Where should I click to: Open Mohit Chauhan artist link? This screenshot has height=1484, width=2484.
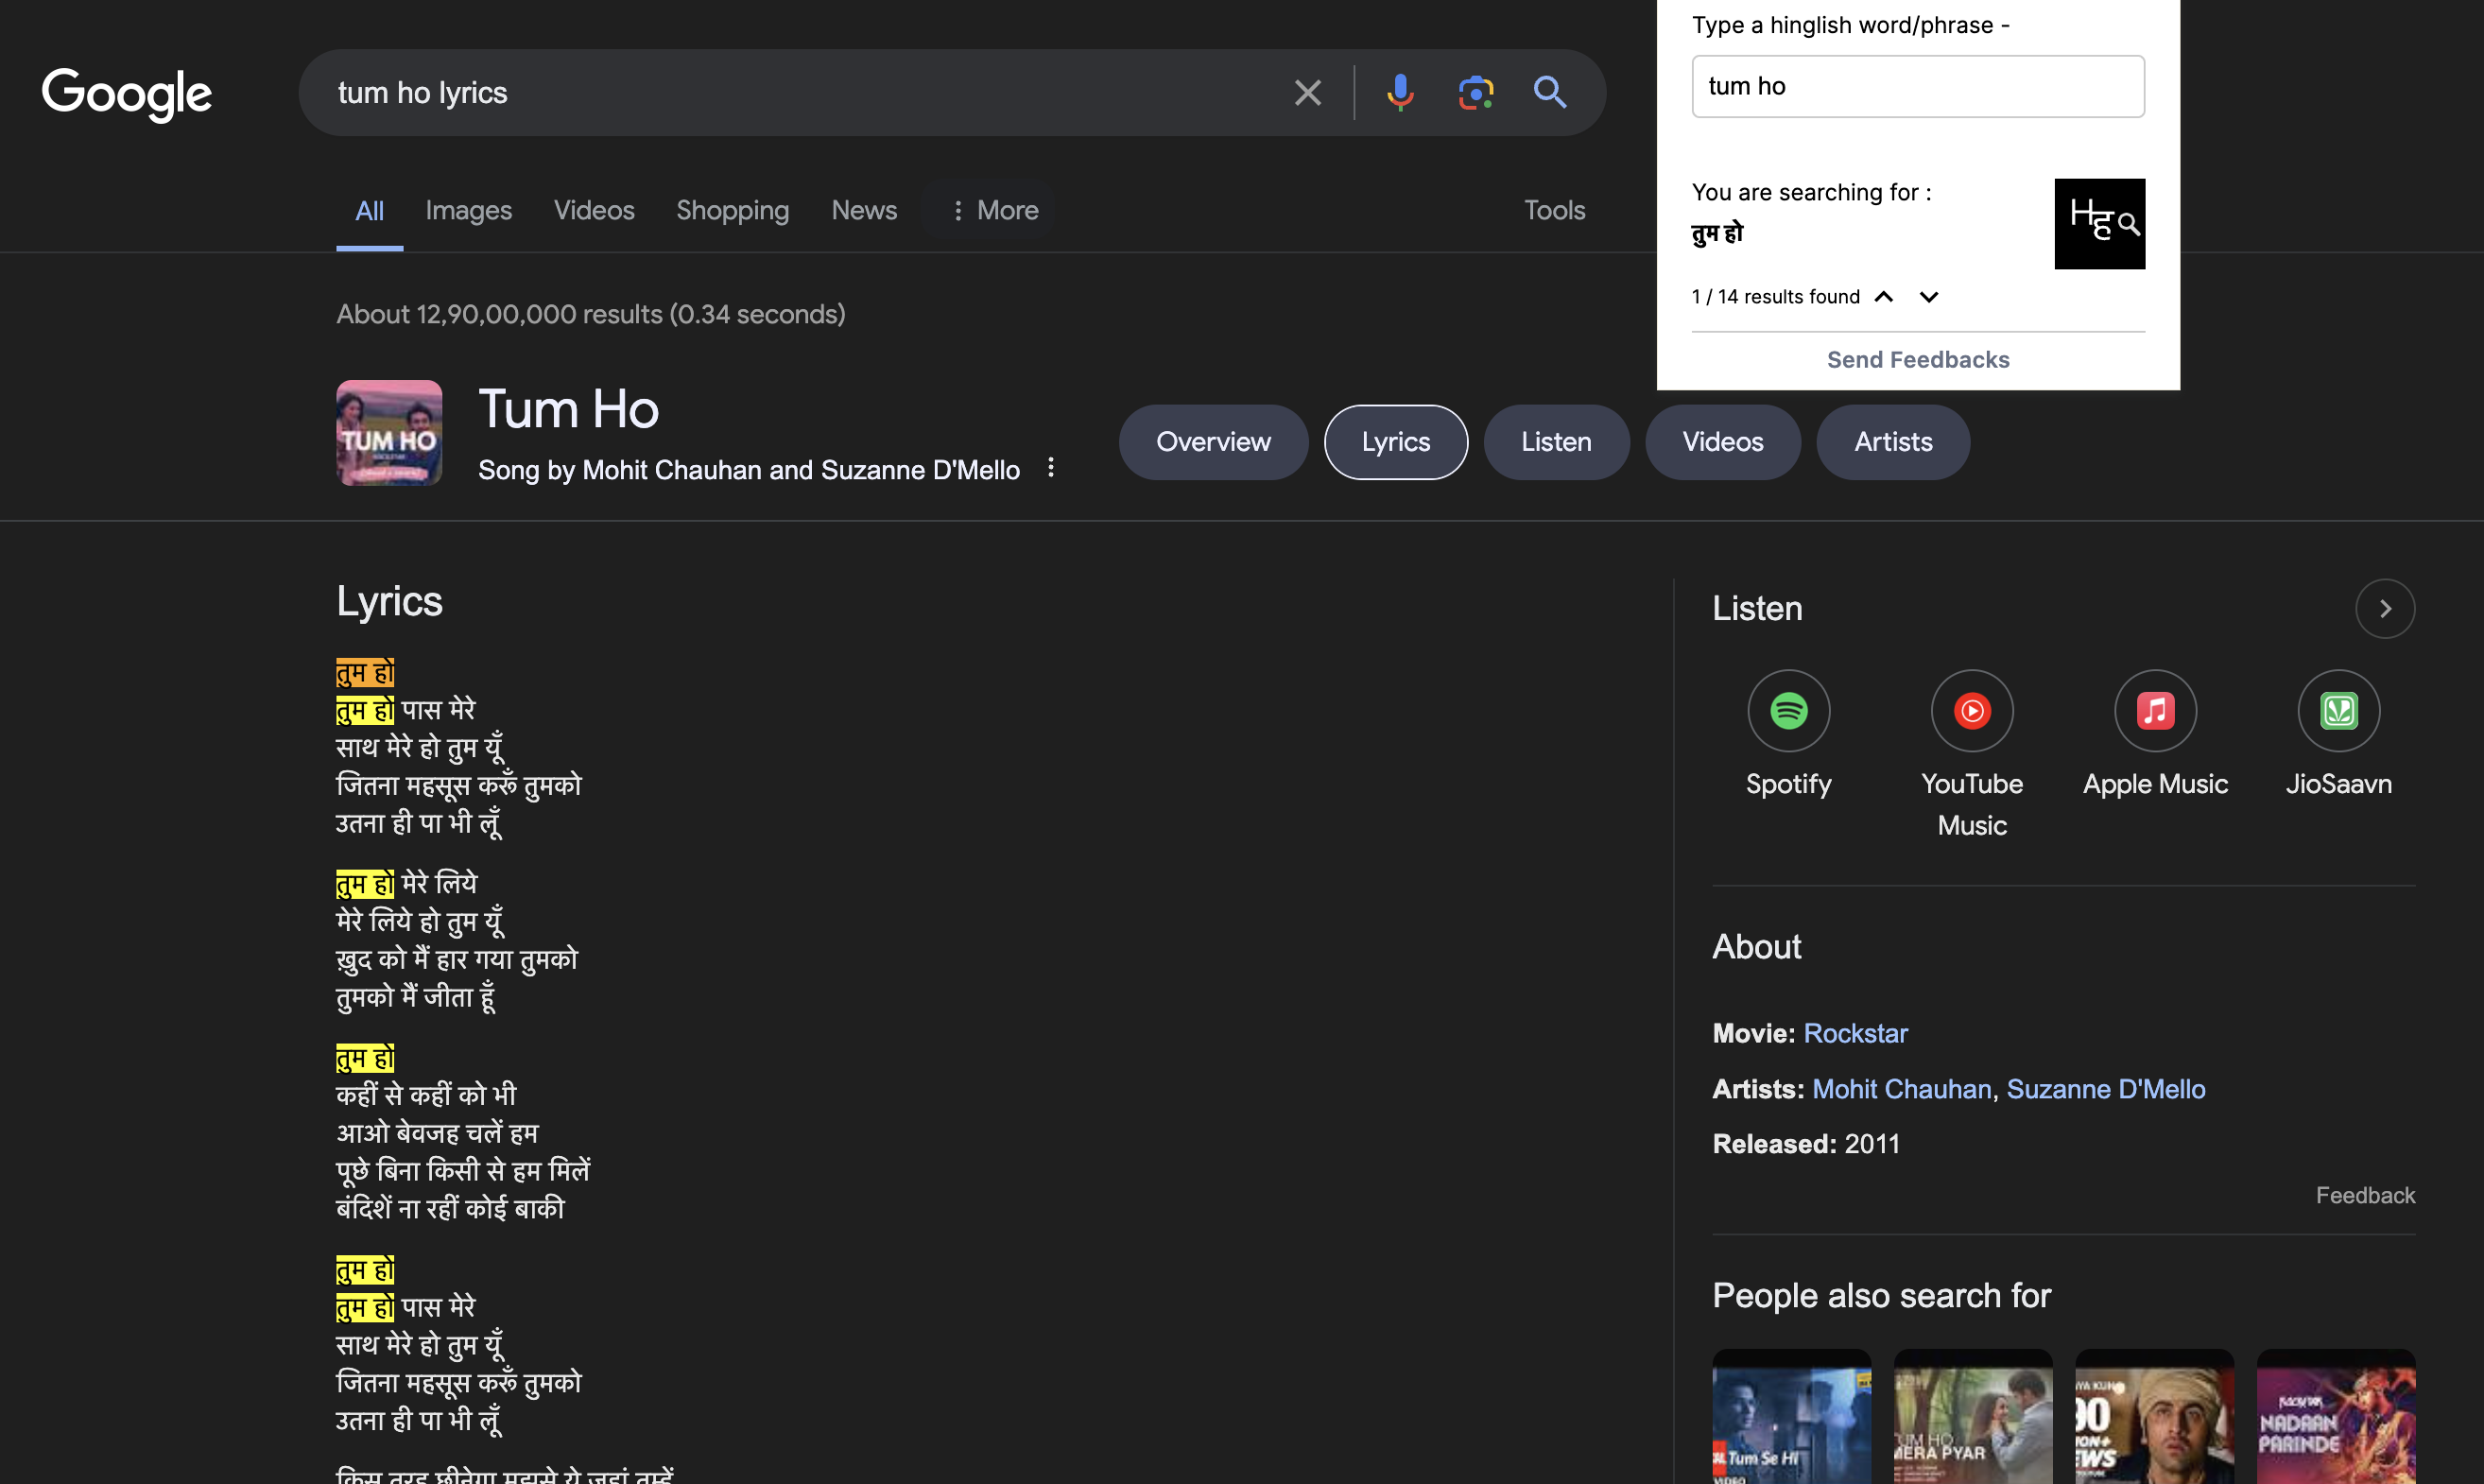(x=1901, y=1089)
